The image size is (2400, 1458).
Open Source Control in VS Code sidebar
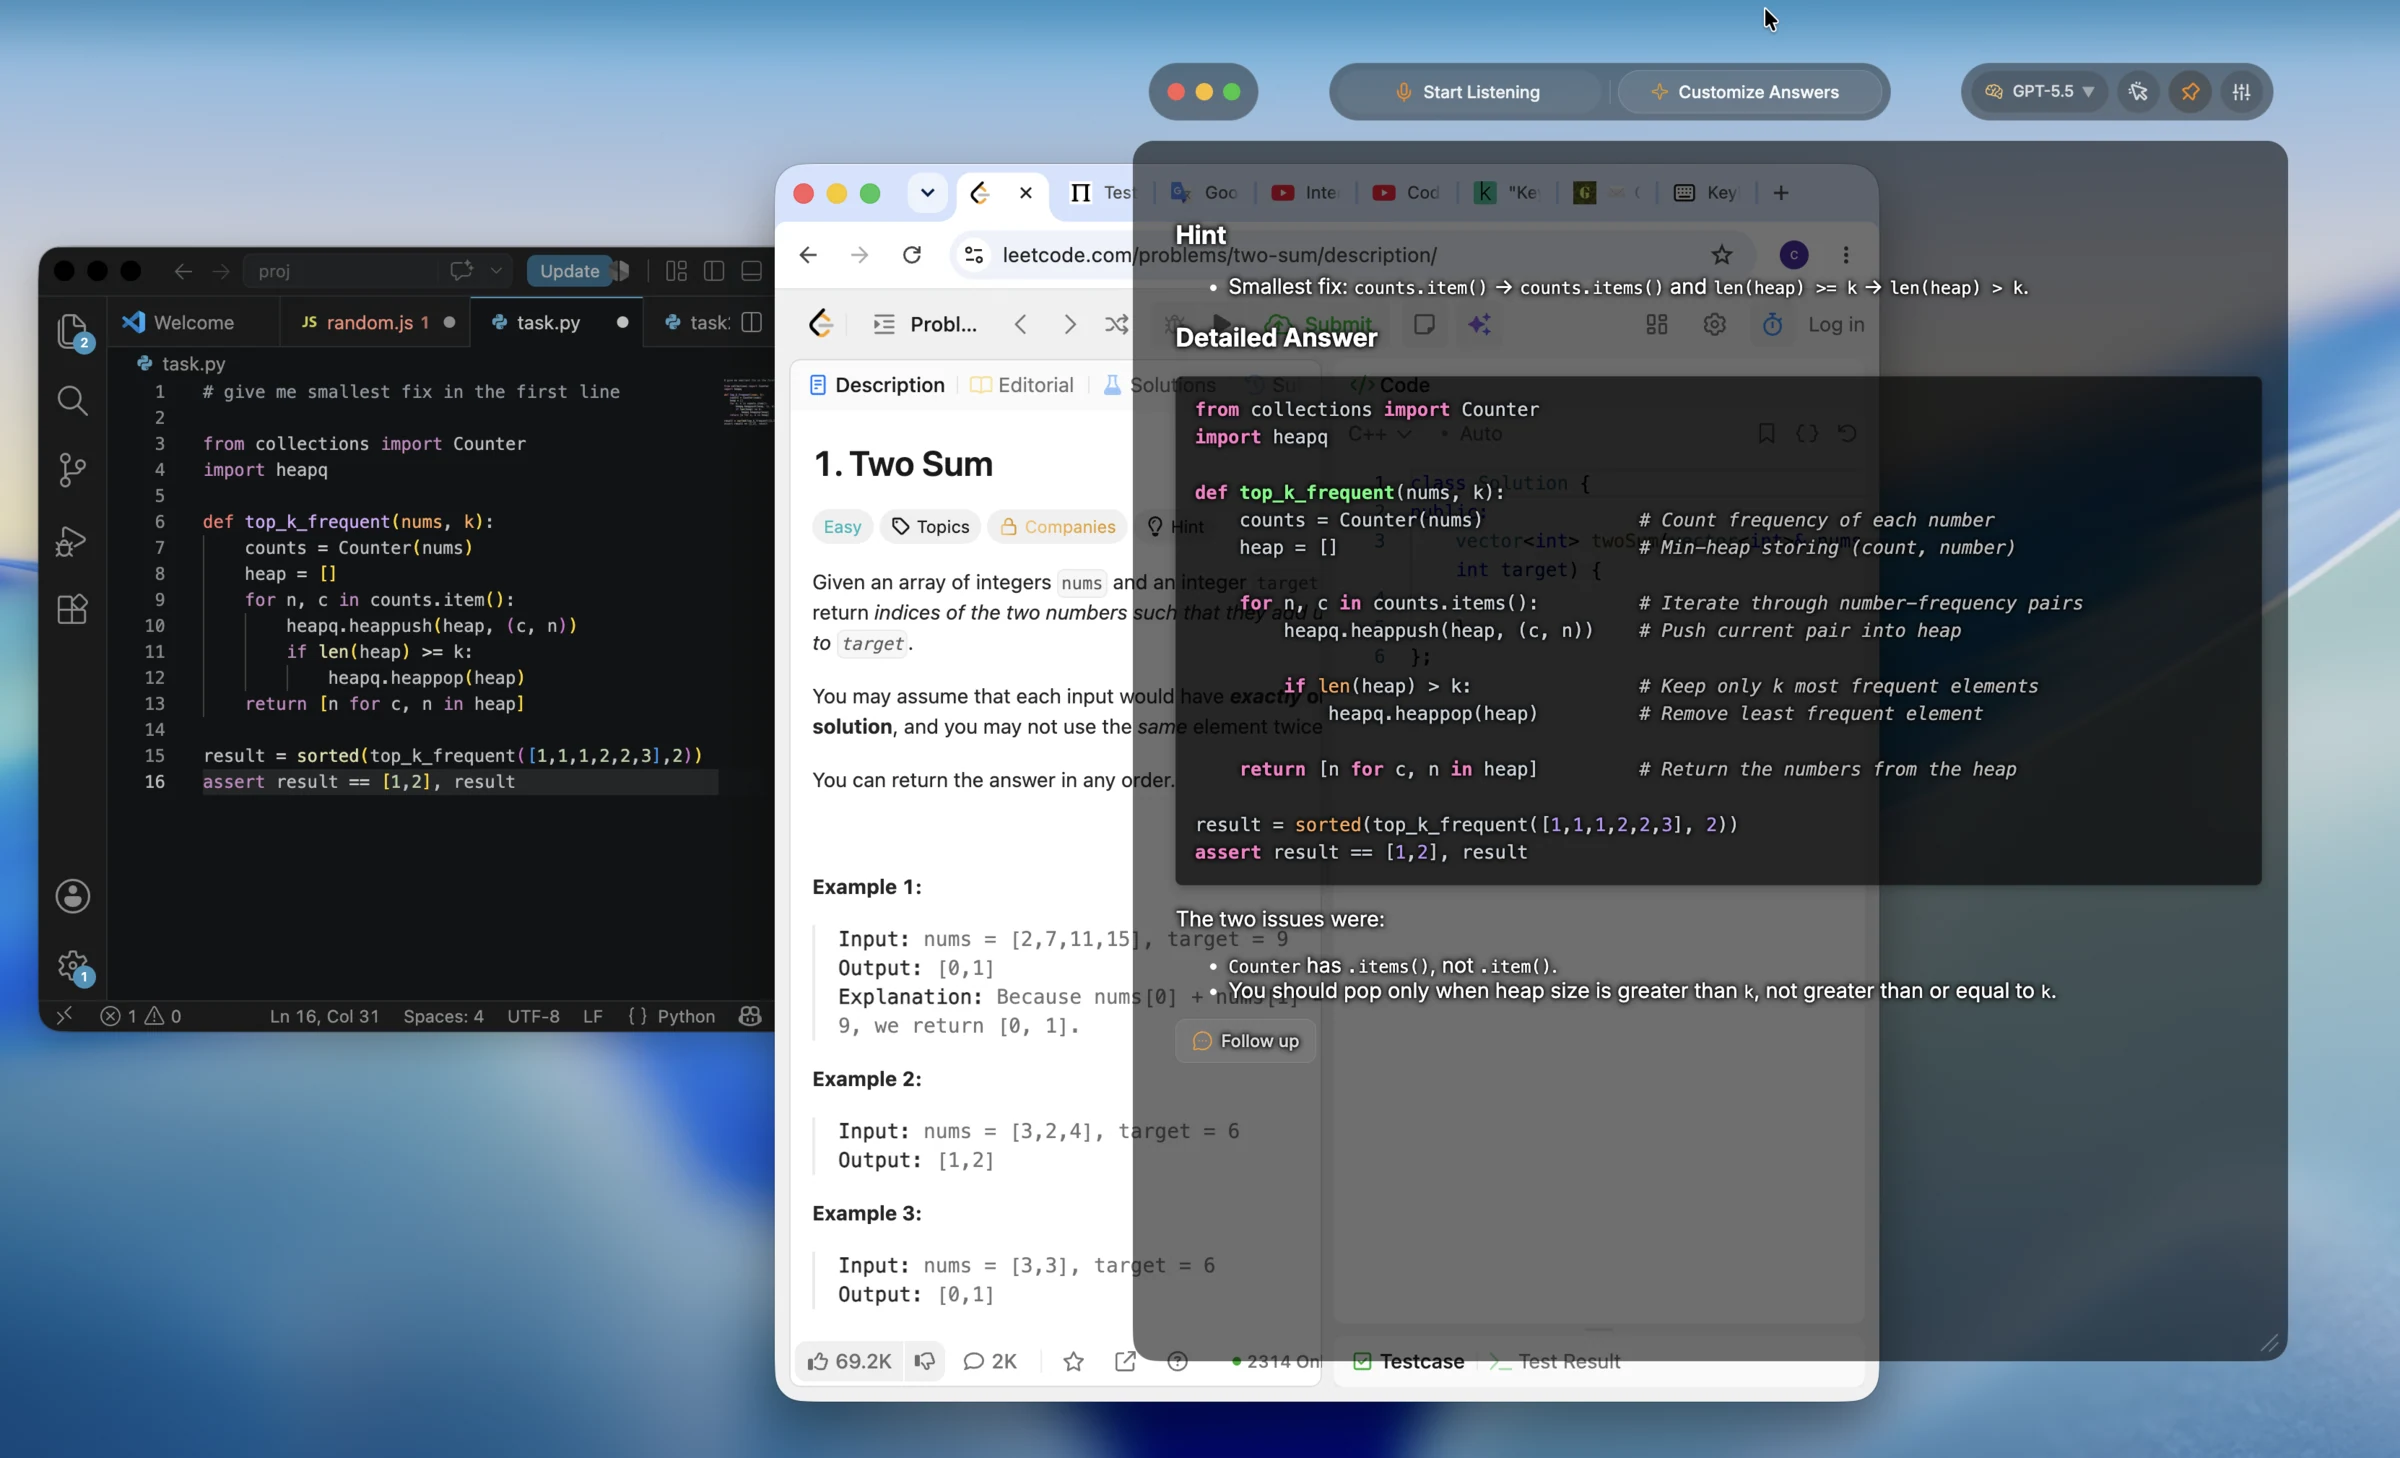[x=72, y=470]
